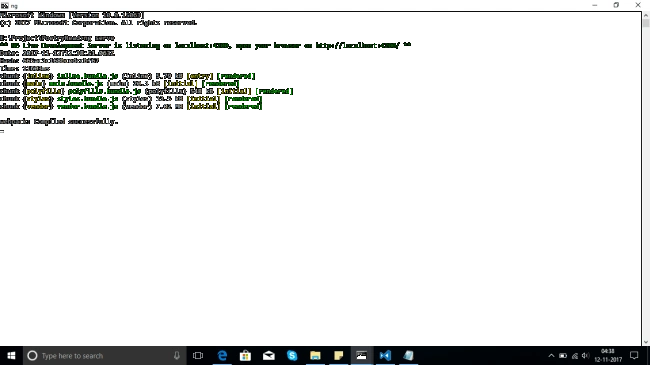The image size is (650, 365).
Task: Click the console scrollbar up arrow
Action: pos(646,15)
